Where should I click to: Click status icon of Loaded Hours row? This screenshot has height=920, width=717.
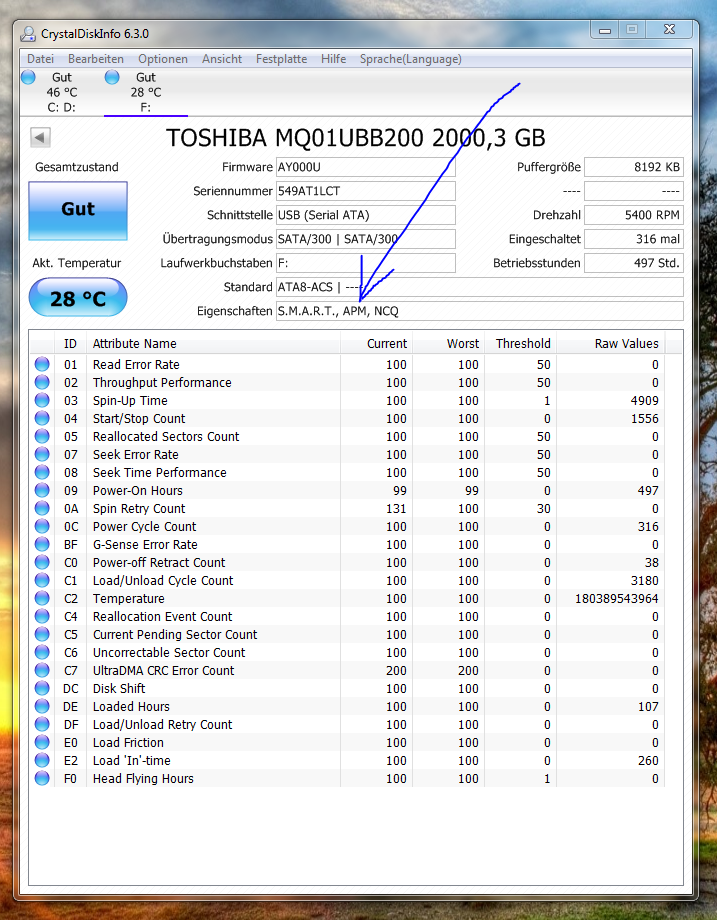(42, 706)
